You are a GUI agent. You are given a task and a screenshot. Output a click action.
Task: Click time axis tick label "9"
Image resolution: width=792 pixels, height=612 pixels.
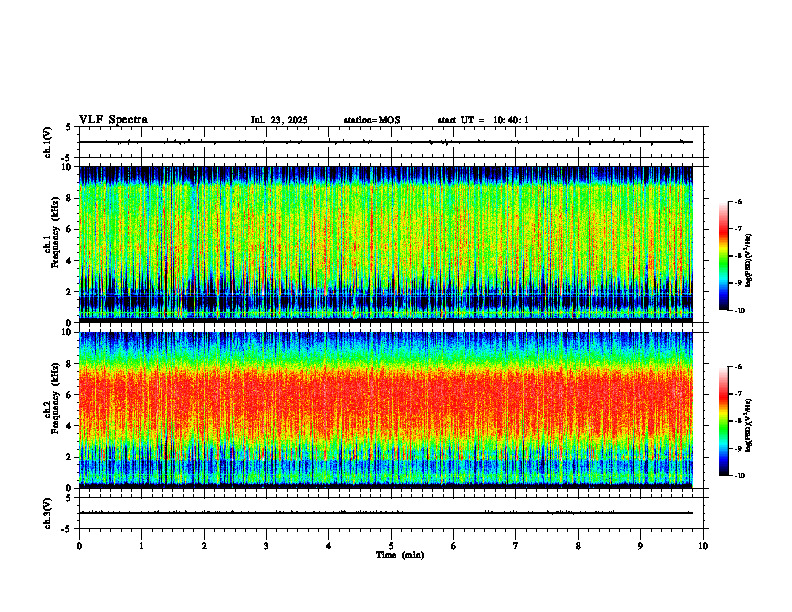click(640, 546)
